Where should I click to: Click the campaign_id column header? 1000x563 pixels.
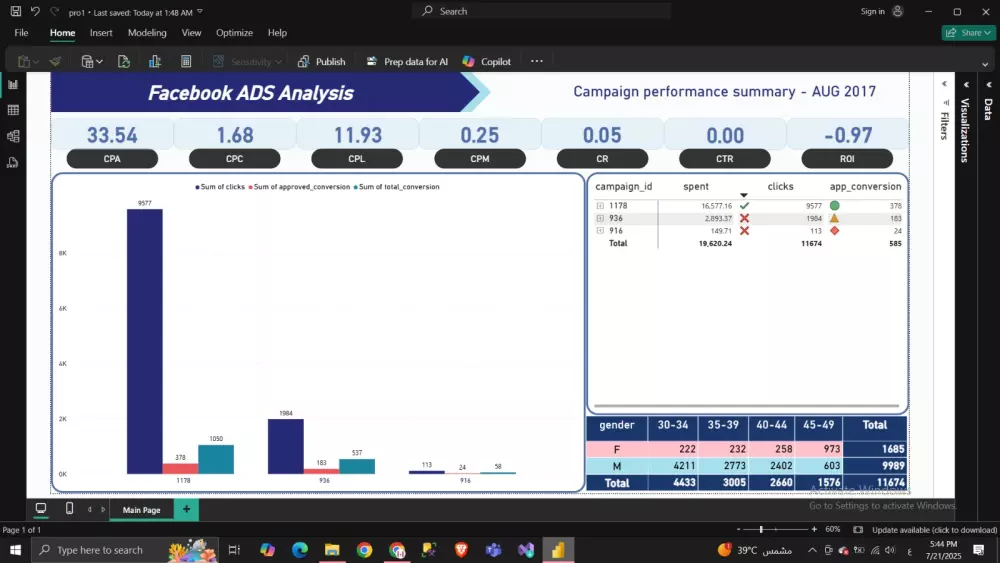pos(624,186)
